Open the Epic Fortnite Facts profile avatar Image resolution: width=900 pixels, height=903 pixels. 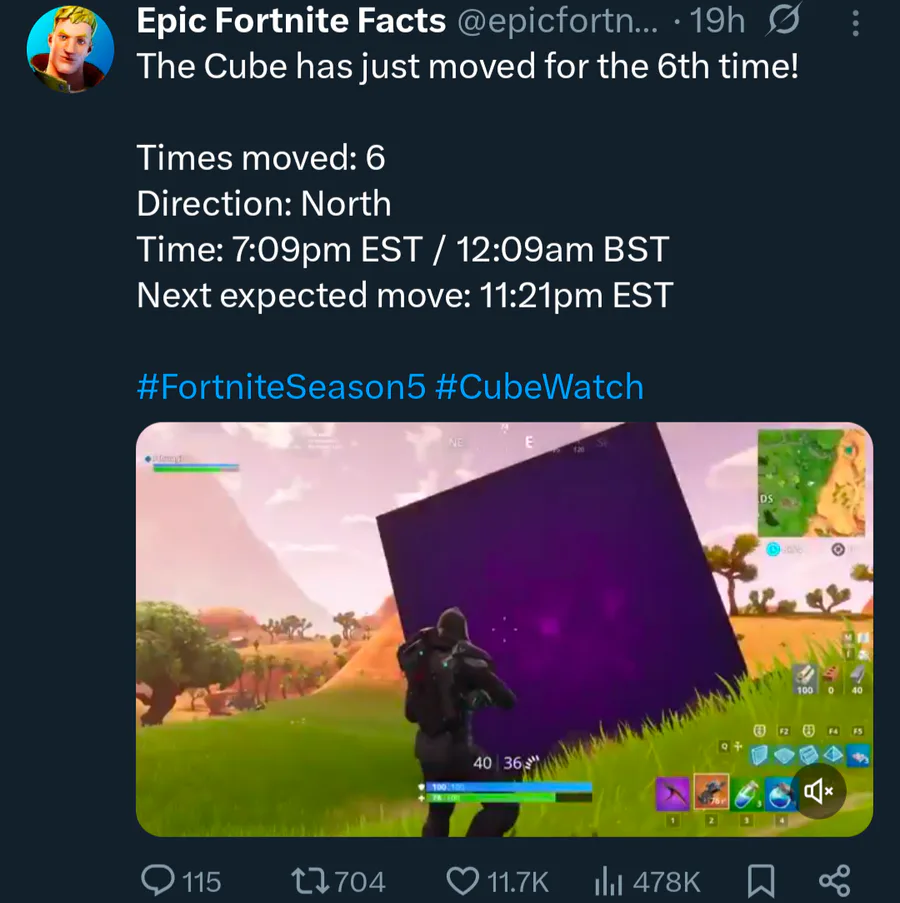pyautogui.click(x=70, y=50)
